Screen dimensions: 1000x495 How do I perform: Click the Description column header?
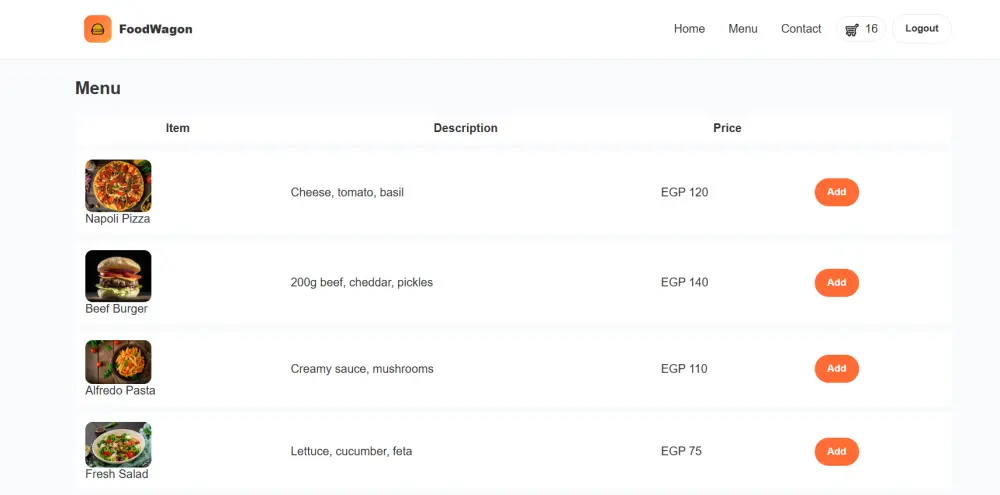(465, 128)
